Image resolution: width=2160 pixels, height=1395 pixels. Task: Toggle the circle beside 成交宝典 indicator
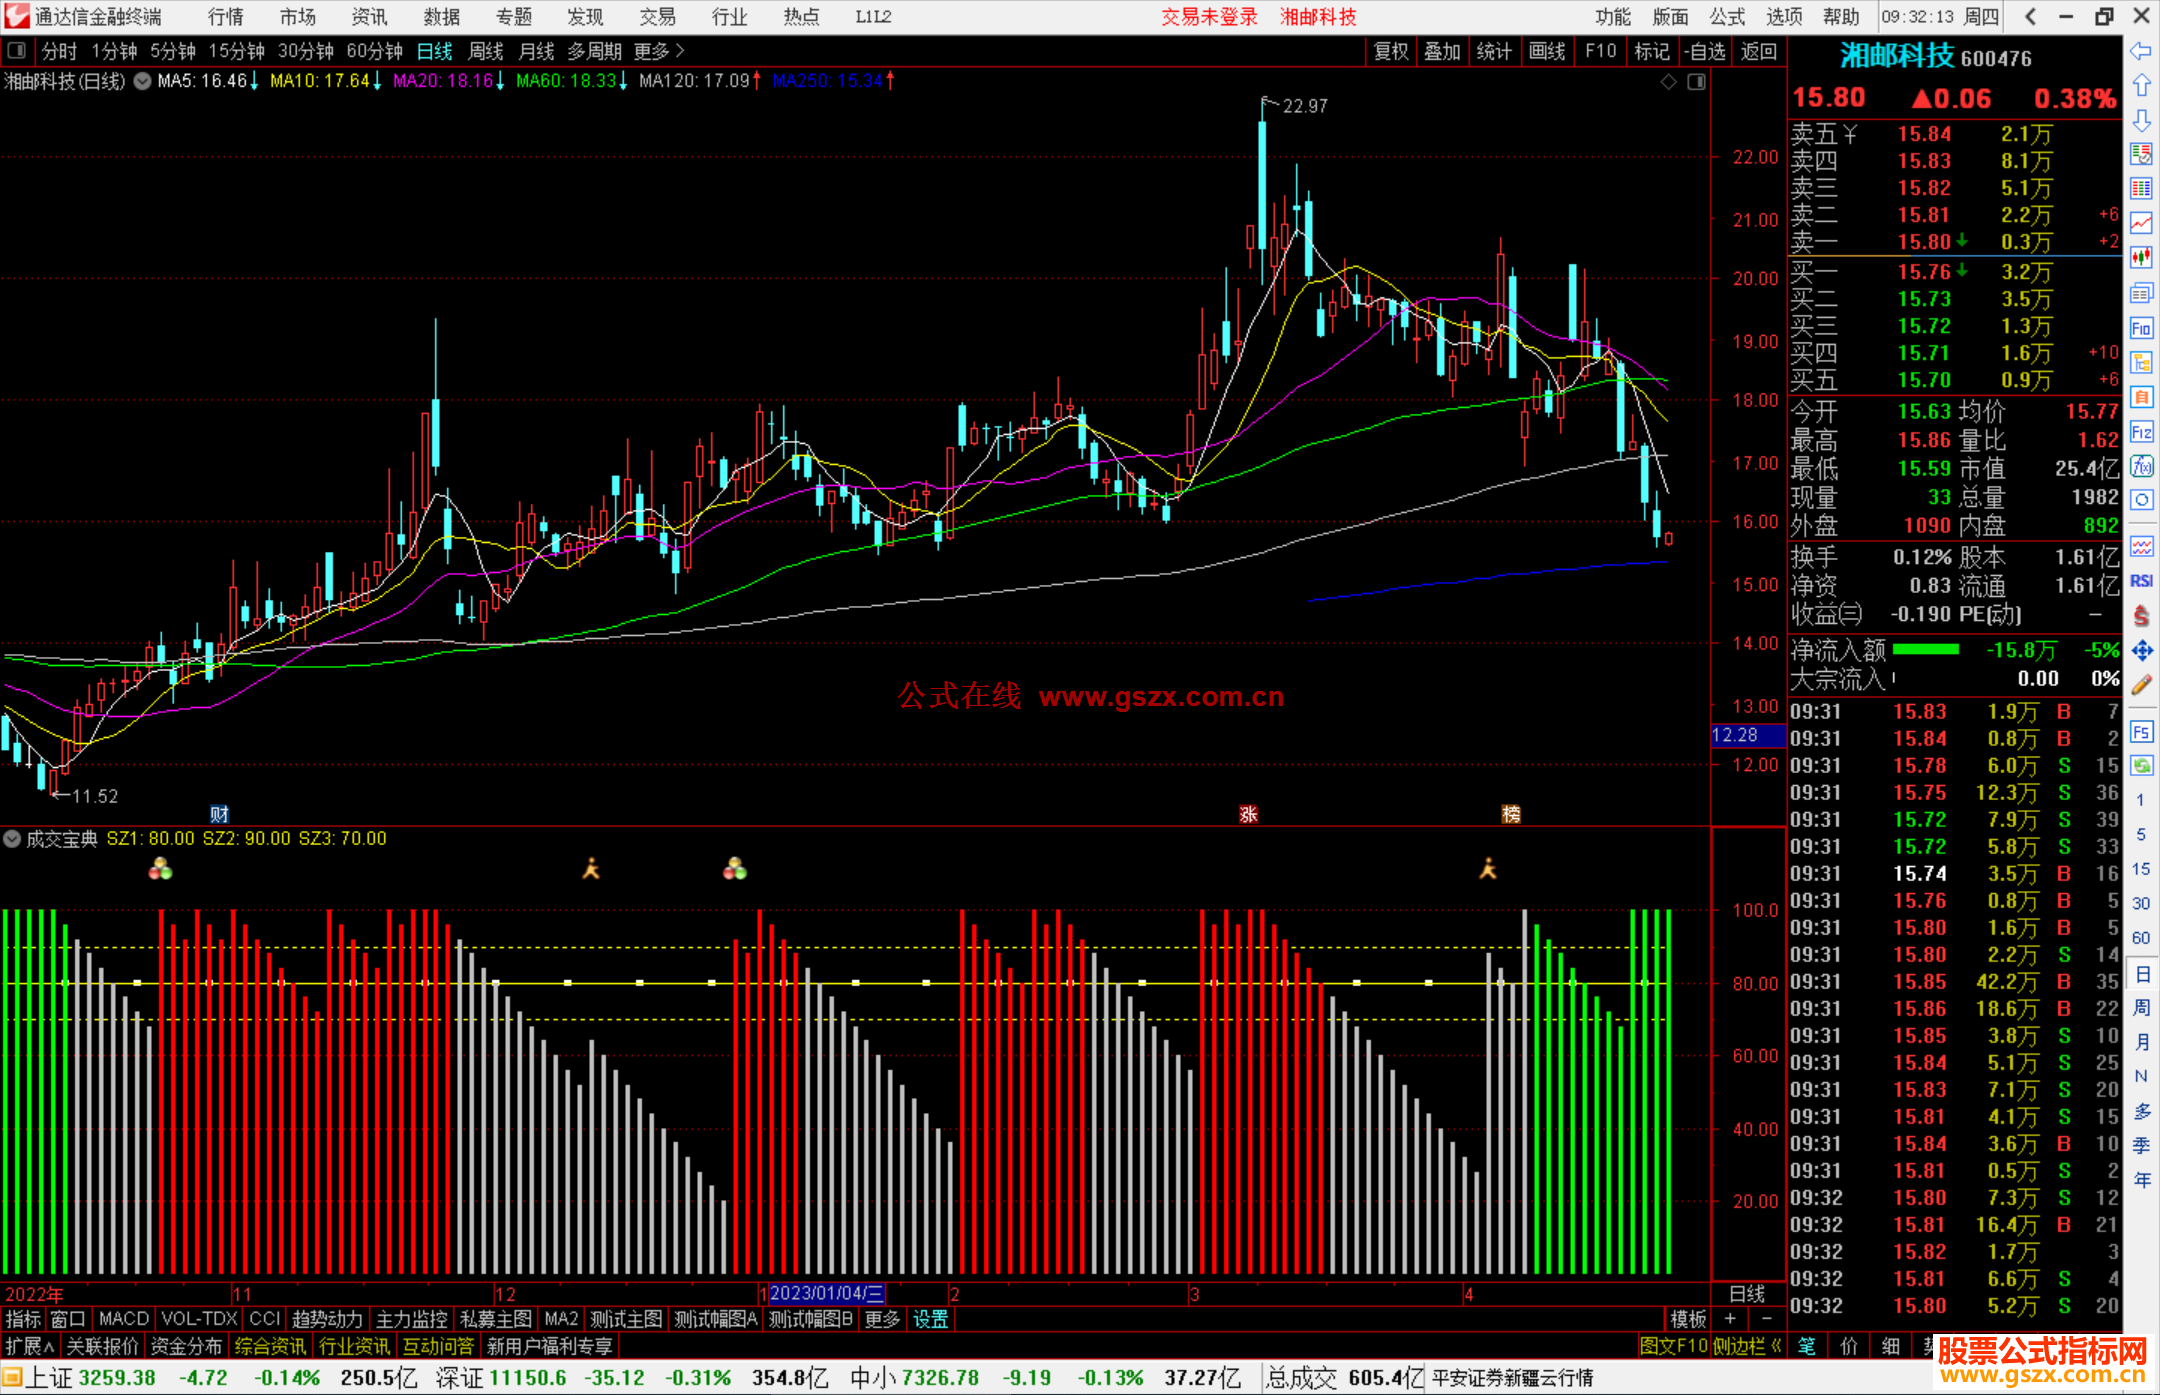pyautogui.click(x=12, y=839)
